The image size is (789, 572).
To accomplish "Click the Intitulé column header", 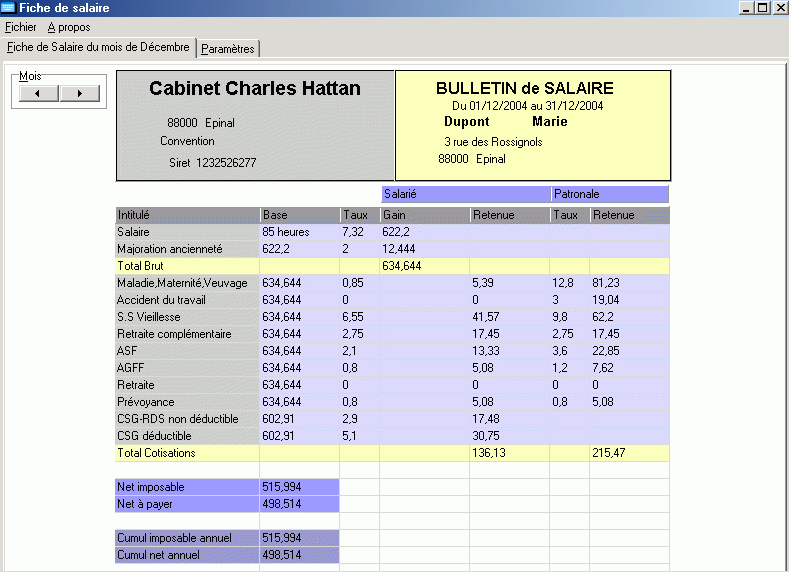I will click(187, 215).
